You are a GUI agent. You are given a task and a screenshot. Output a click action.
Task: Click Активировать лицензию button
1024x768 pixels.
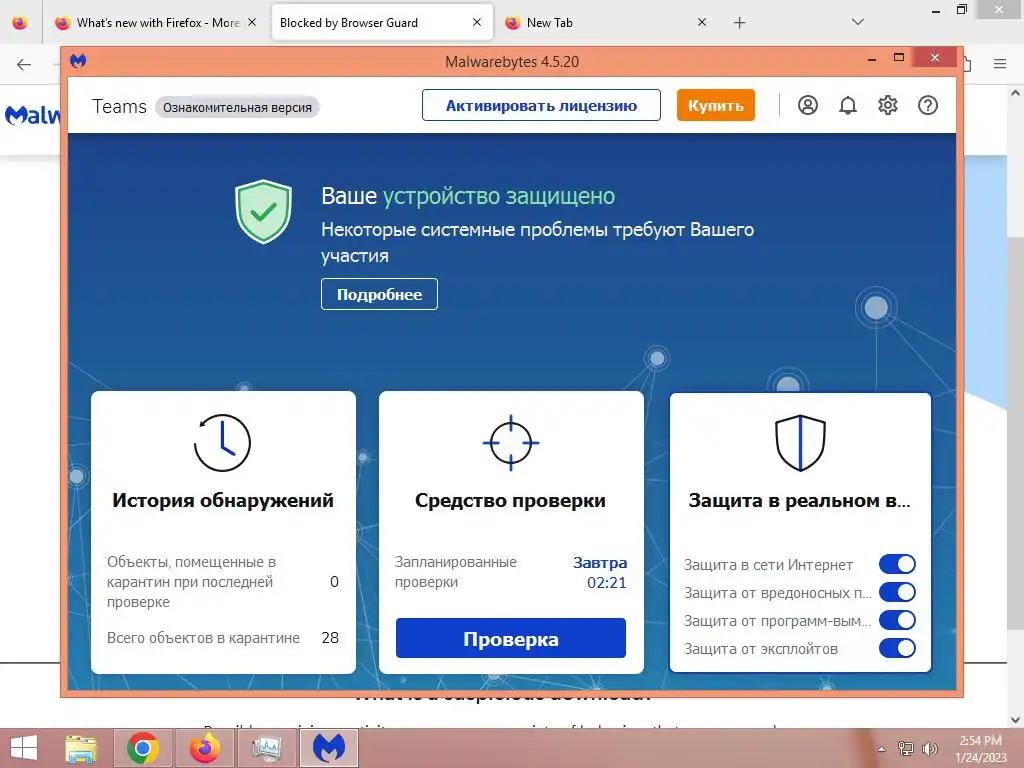coord(541,105)
